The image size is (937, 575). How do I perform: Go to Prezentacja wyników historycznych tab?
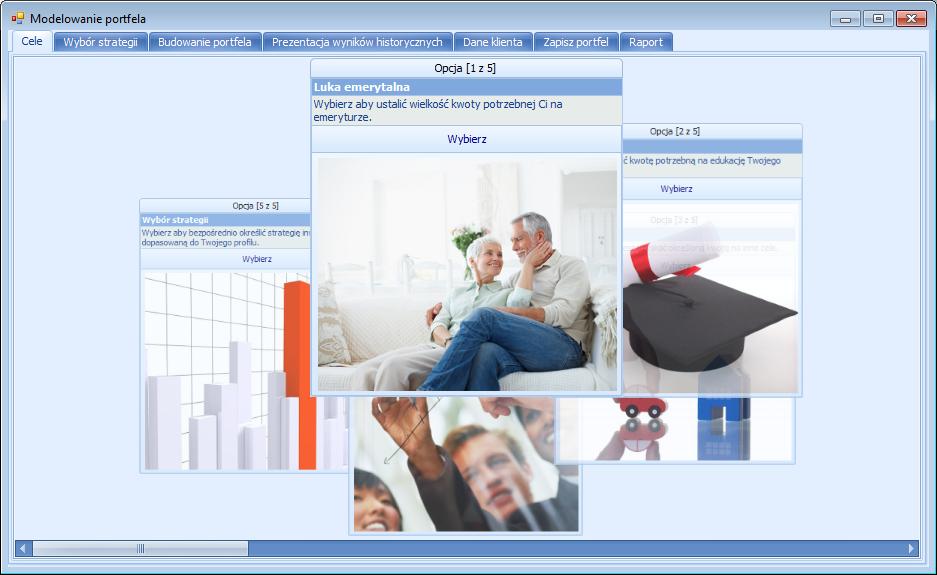[357, 42]
